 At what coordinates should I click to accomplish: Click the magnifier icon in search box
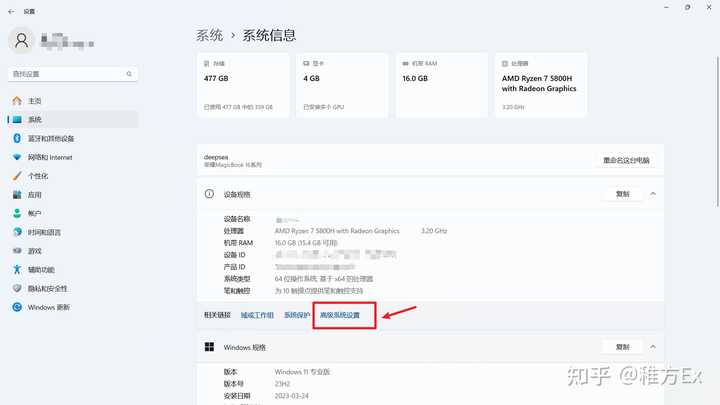pyautogui.click(x=129, y=74)
